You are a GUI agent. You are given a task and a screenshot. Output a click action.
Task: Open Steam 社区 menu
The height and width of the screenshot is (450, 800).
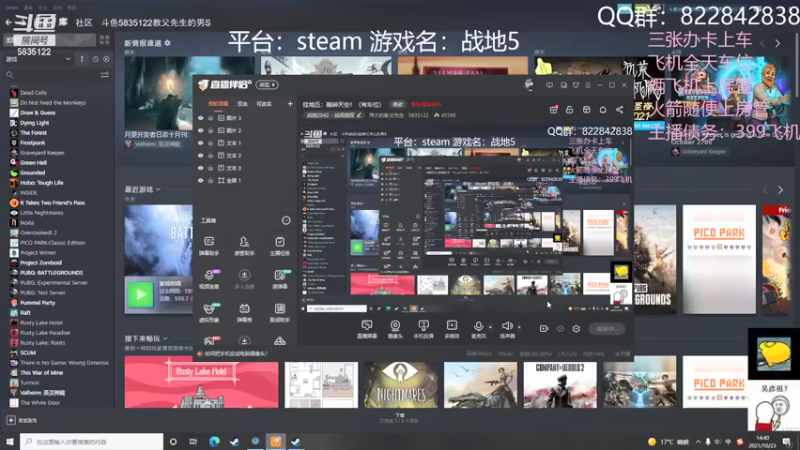click(84, 22)
